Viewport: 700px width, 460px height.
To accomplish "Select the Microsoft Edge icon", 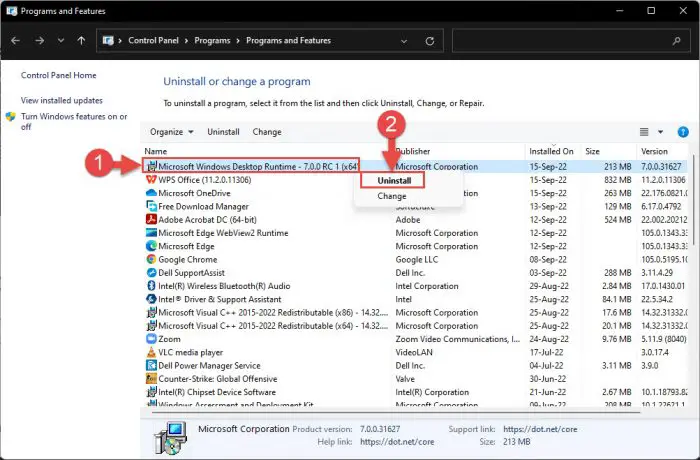I will (x=151, y=246).
